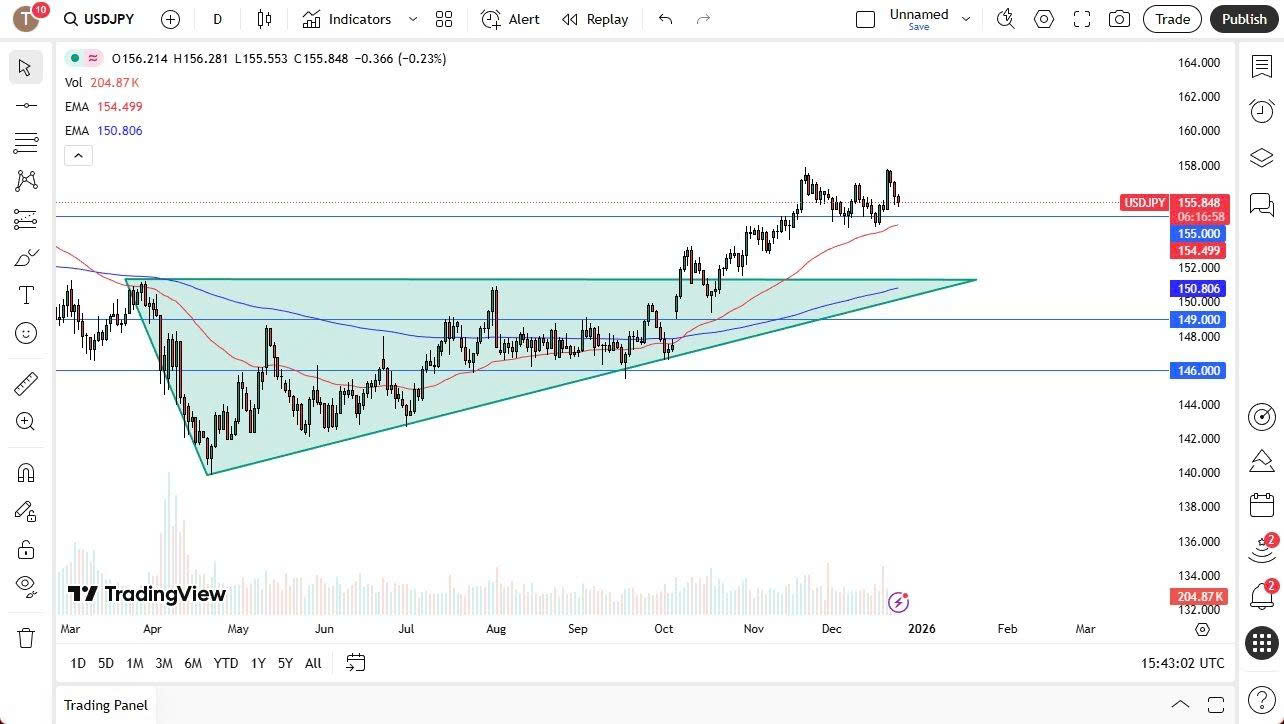This screenshot has height=724, width=1284.
Task: Hide all drawings with eye icon
Action: 26,585
